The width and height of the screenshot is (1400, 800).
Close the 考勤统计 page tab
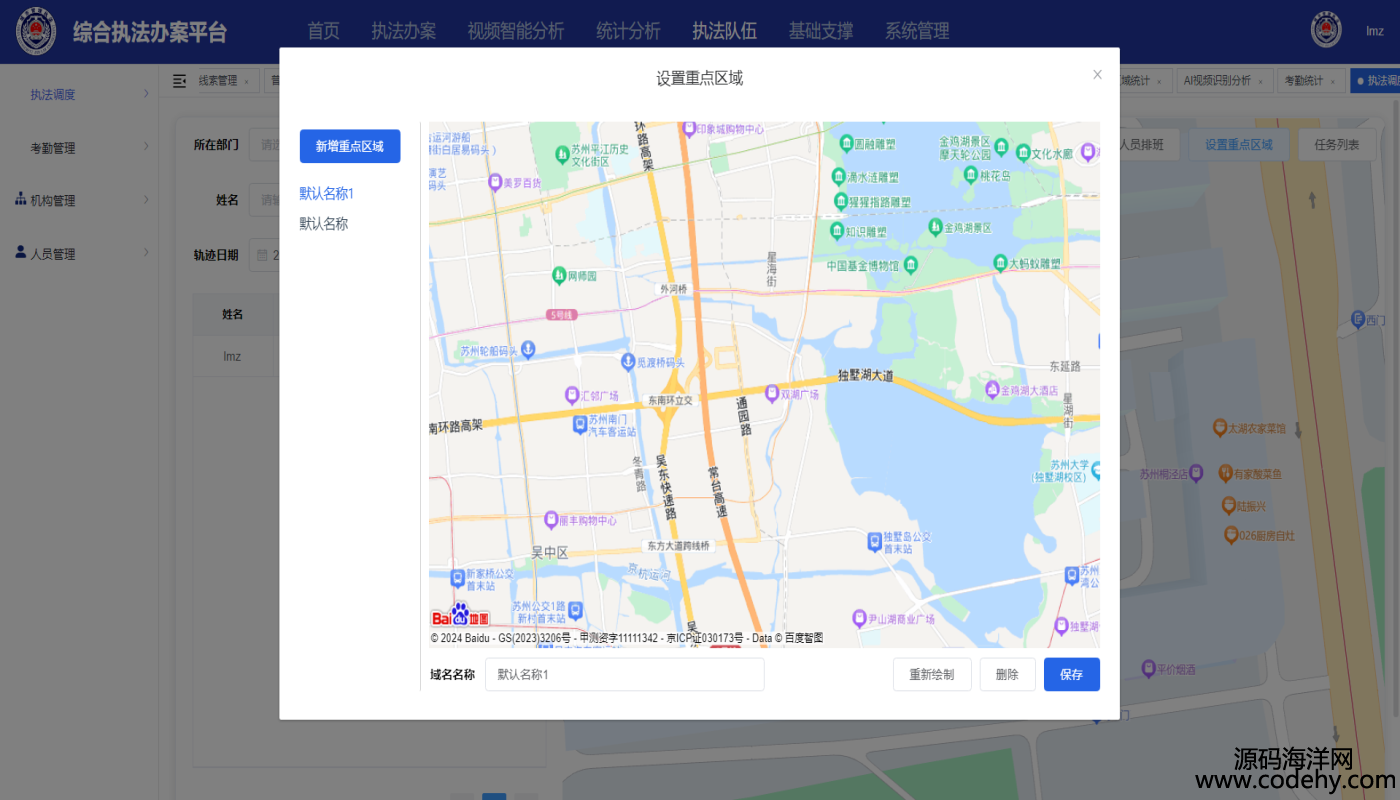pyautogui.click(x=1335, y=82)
